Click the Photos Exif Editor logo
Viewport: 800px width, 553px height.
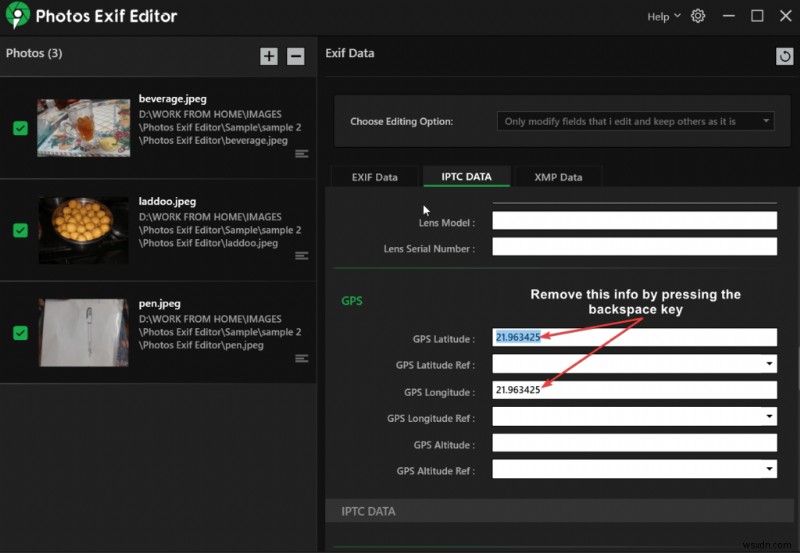coord(17,16)
